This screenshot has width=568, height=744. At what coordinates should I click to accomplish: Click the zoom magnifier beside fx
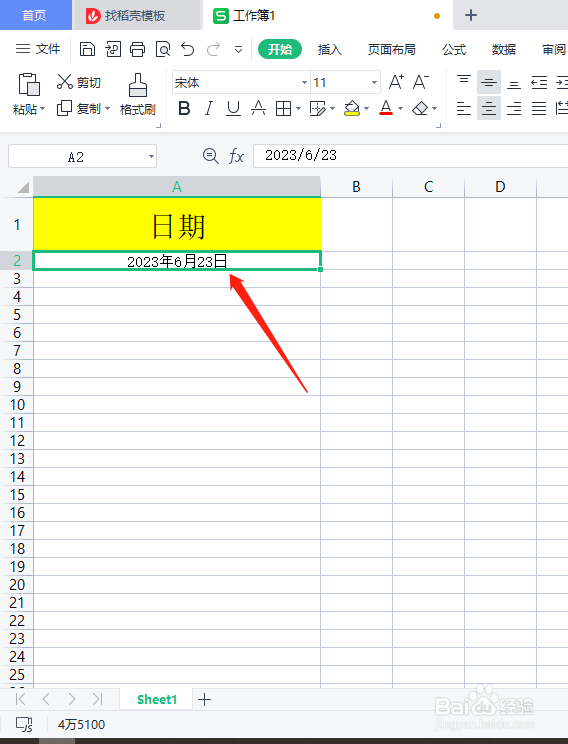(x=210, y=156)
